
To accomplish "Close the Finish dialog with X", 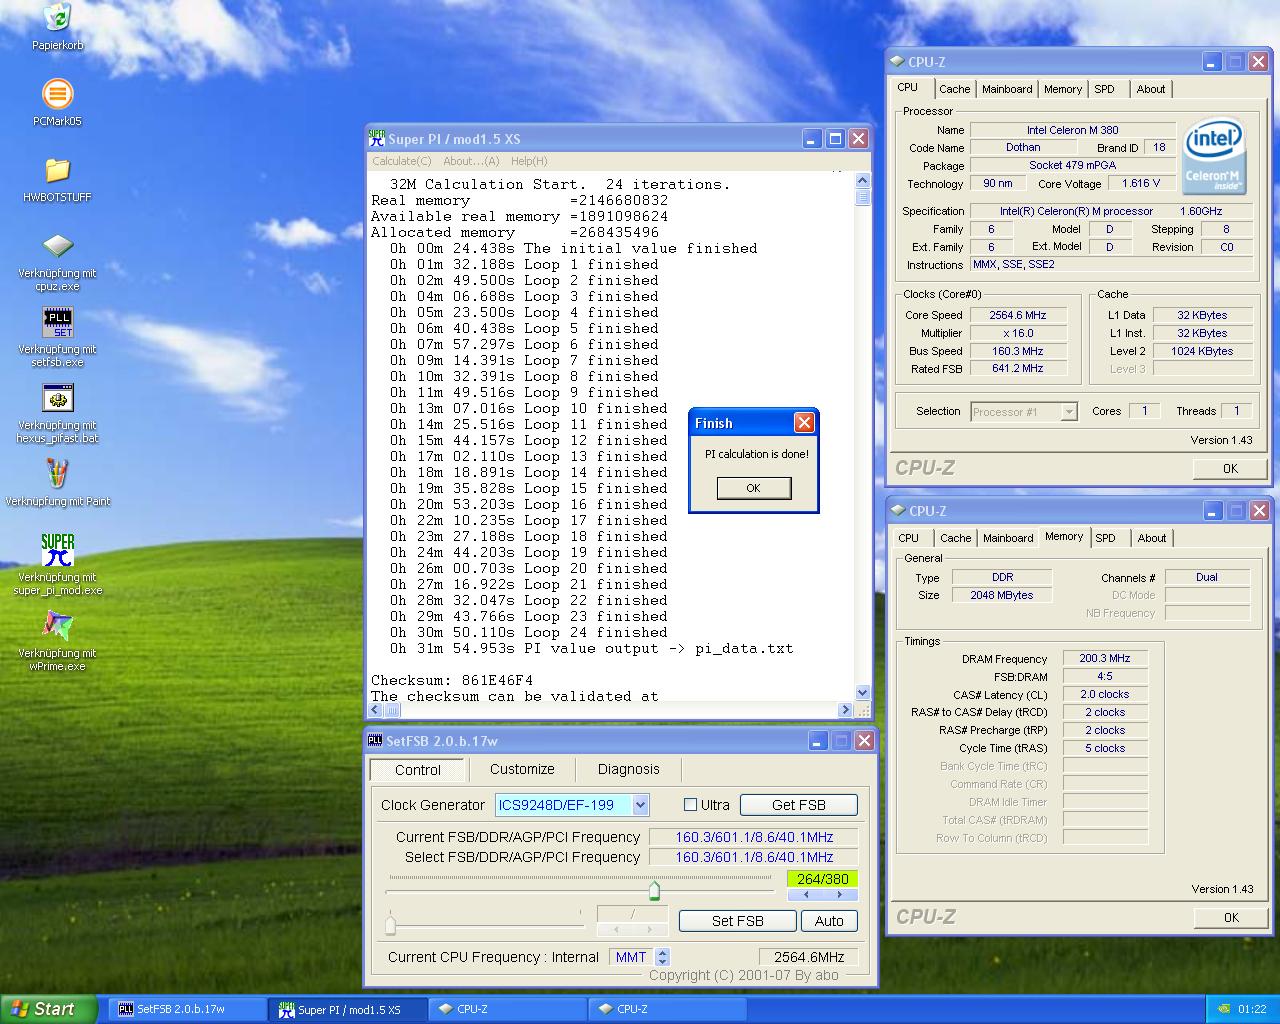I will (804, 423).
